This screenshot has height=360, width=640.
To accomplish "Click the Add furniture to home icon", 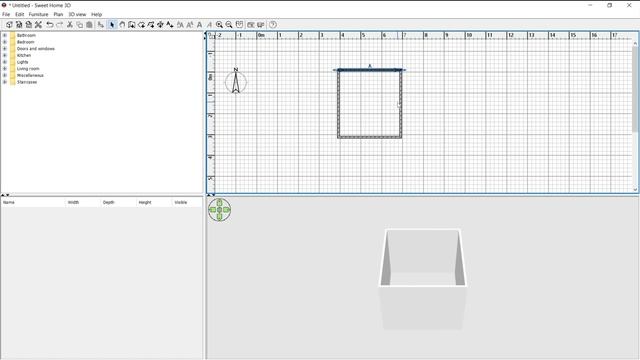I will pos(100,25).
